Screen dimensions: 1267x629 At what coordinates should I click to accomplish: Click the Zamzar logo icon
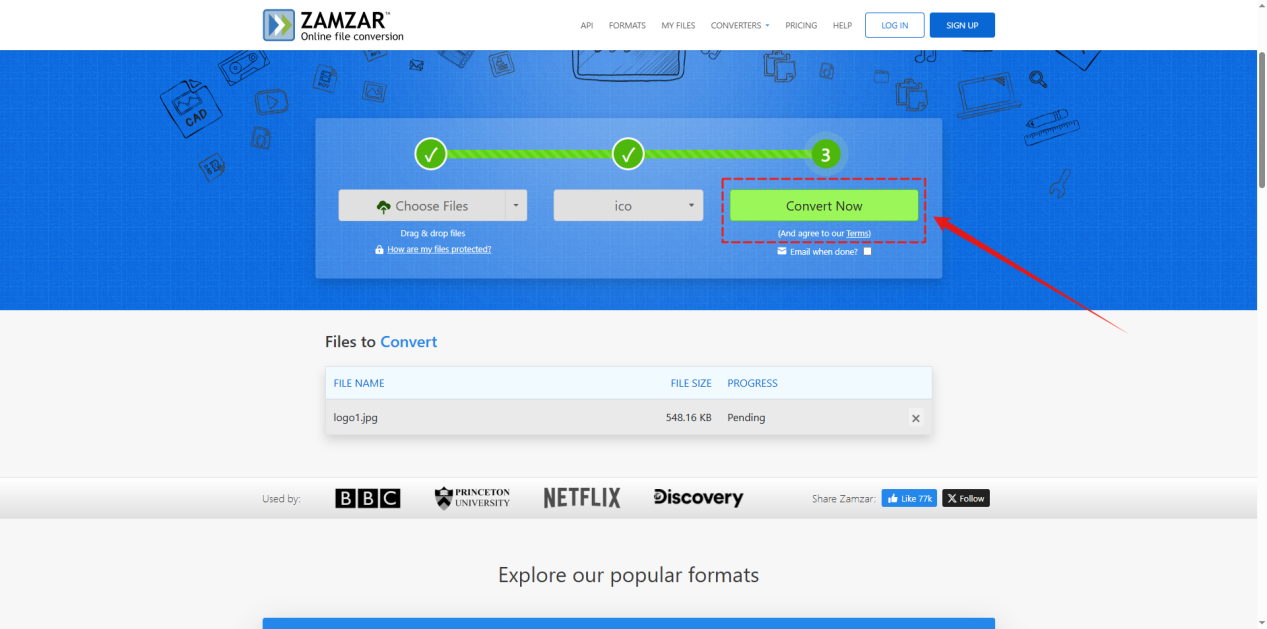(x=279, y=25)
